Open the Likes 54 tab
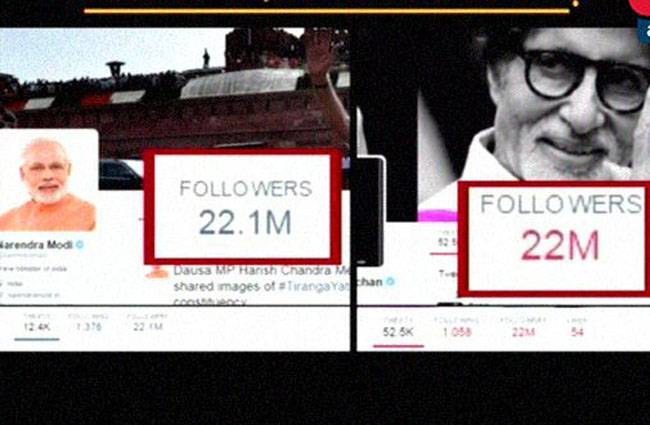This screenshot has height=425, width=650. tap(577, 327)
